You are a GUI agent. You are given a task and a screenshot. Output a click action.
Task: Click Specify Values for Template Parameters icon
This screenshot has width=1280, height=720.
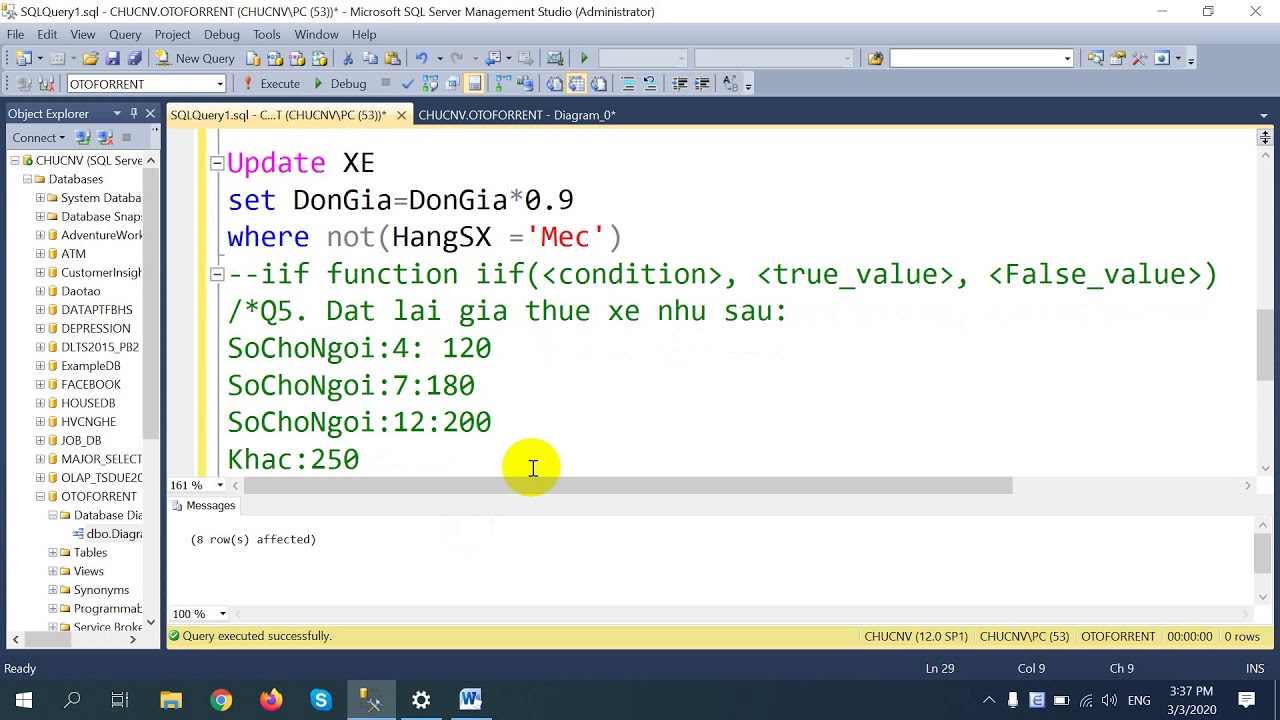click(730, 84)
